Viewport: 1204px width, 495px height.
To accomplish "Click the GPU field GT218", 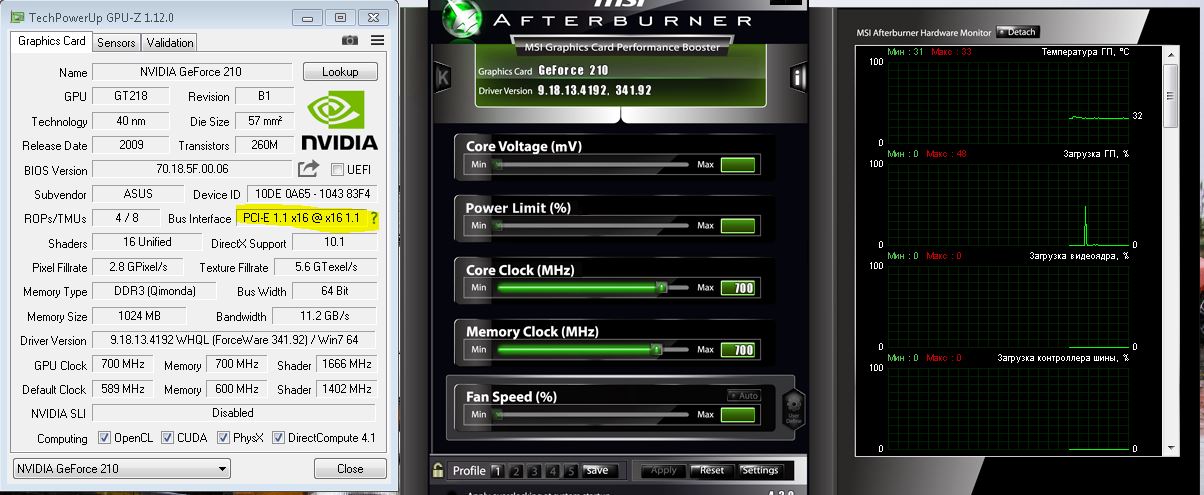I will tap(132, 97).
